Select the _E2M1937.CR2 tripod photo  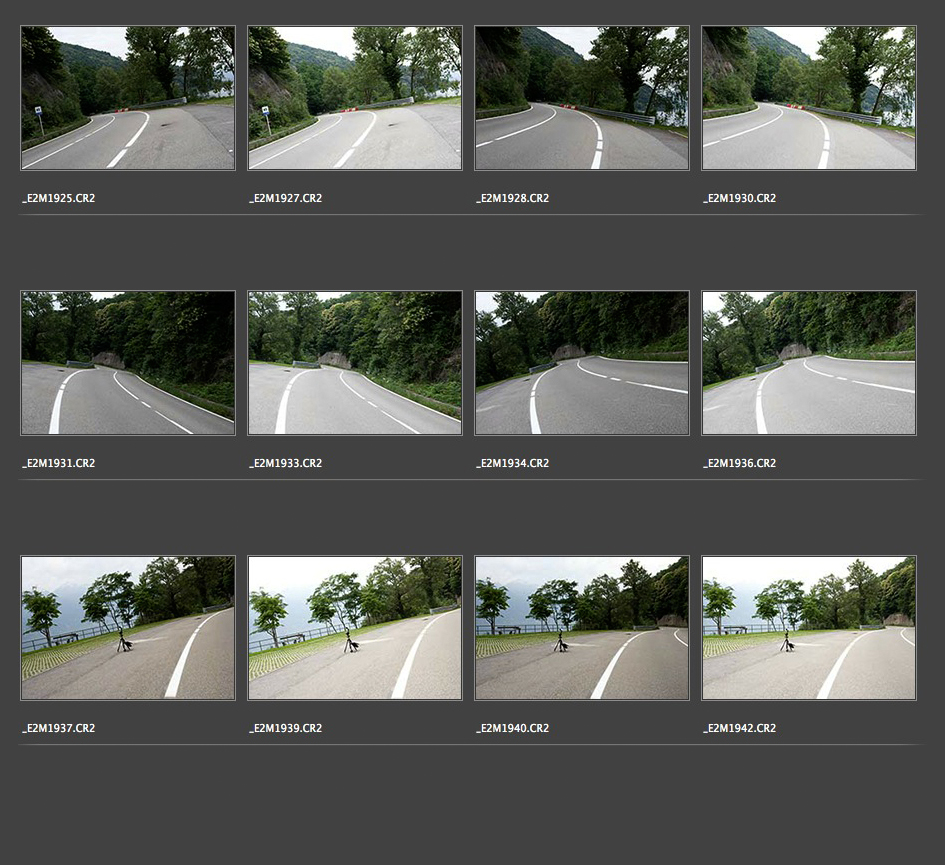[x=128, y=628]
